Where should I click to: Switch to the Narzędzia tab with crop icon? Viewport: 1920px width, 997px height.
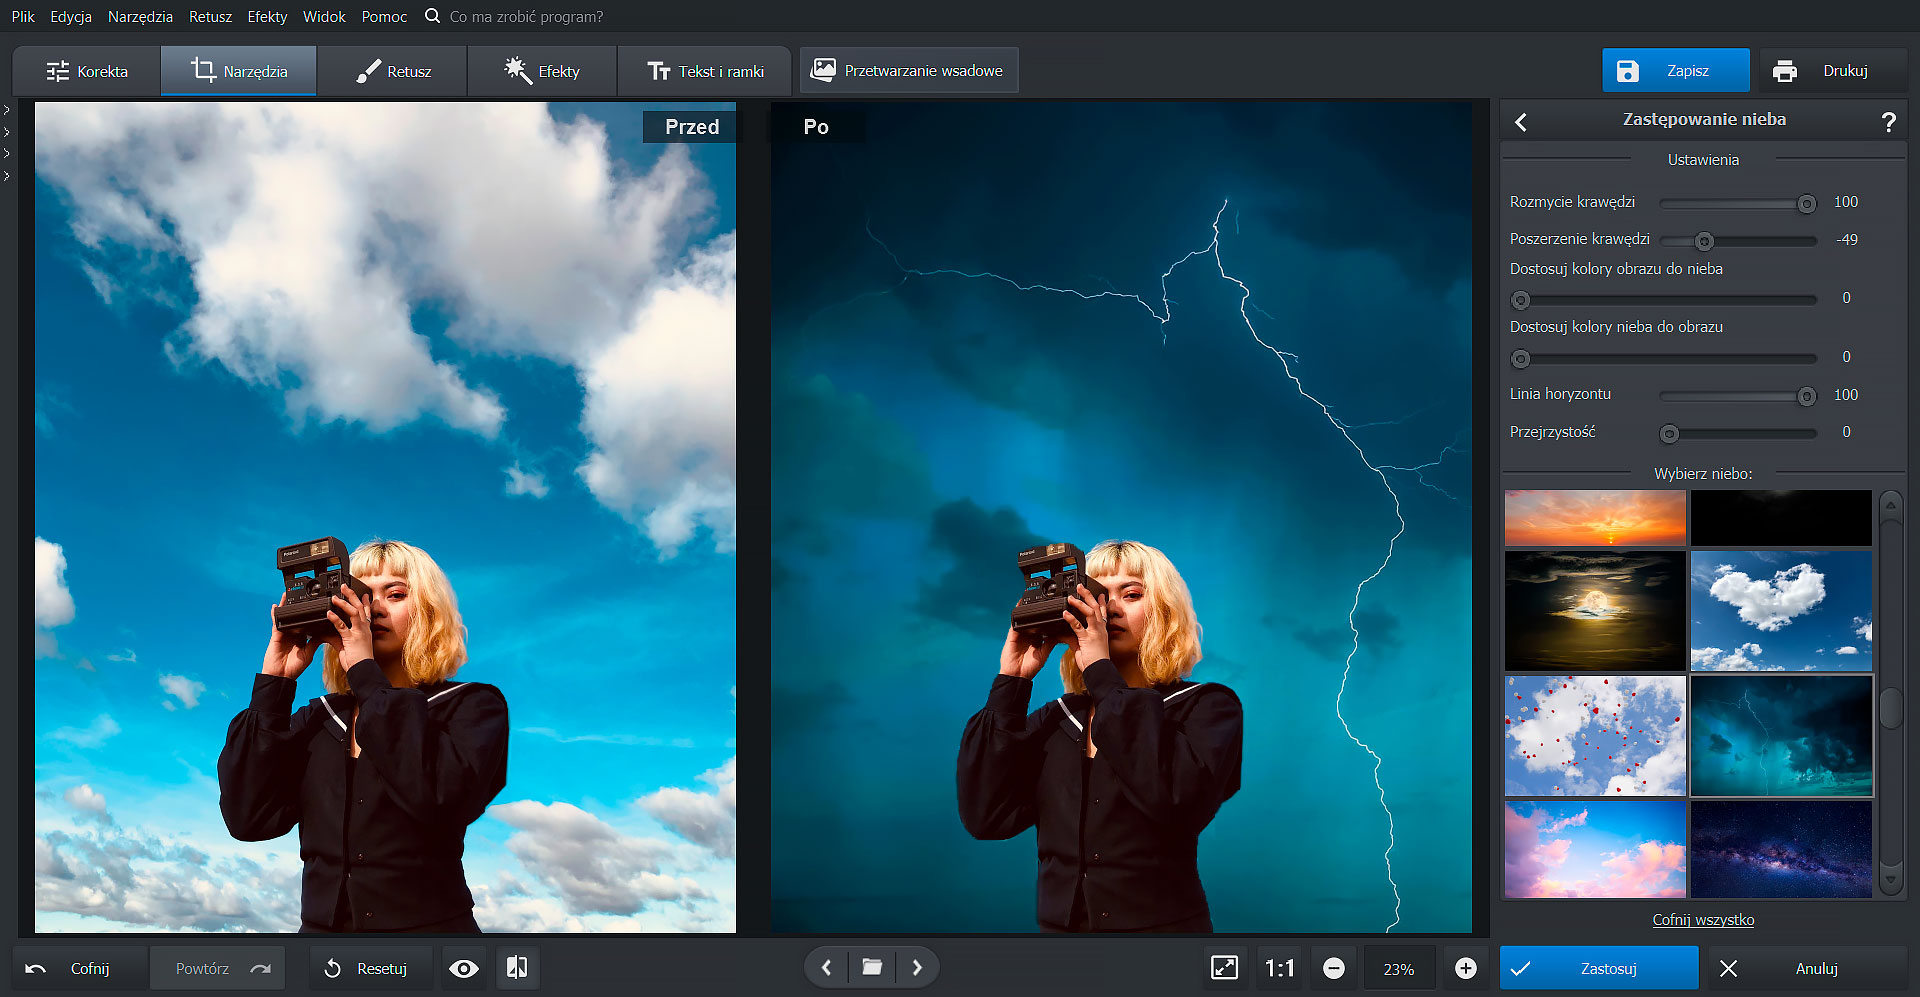[x=239, y=71]
